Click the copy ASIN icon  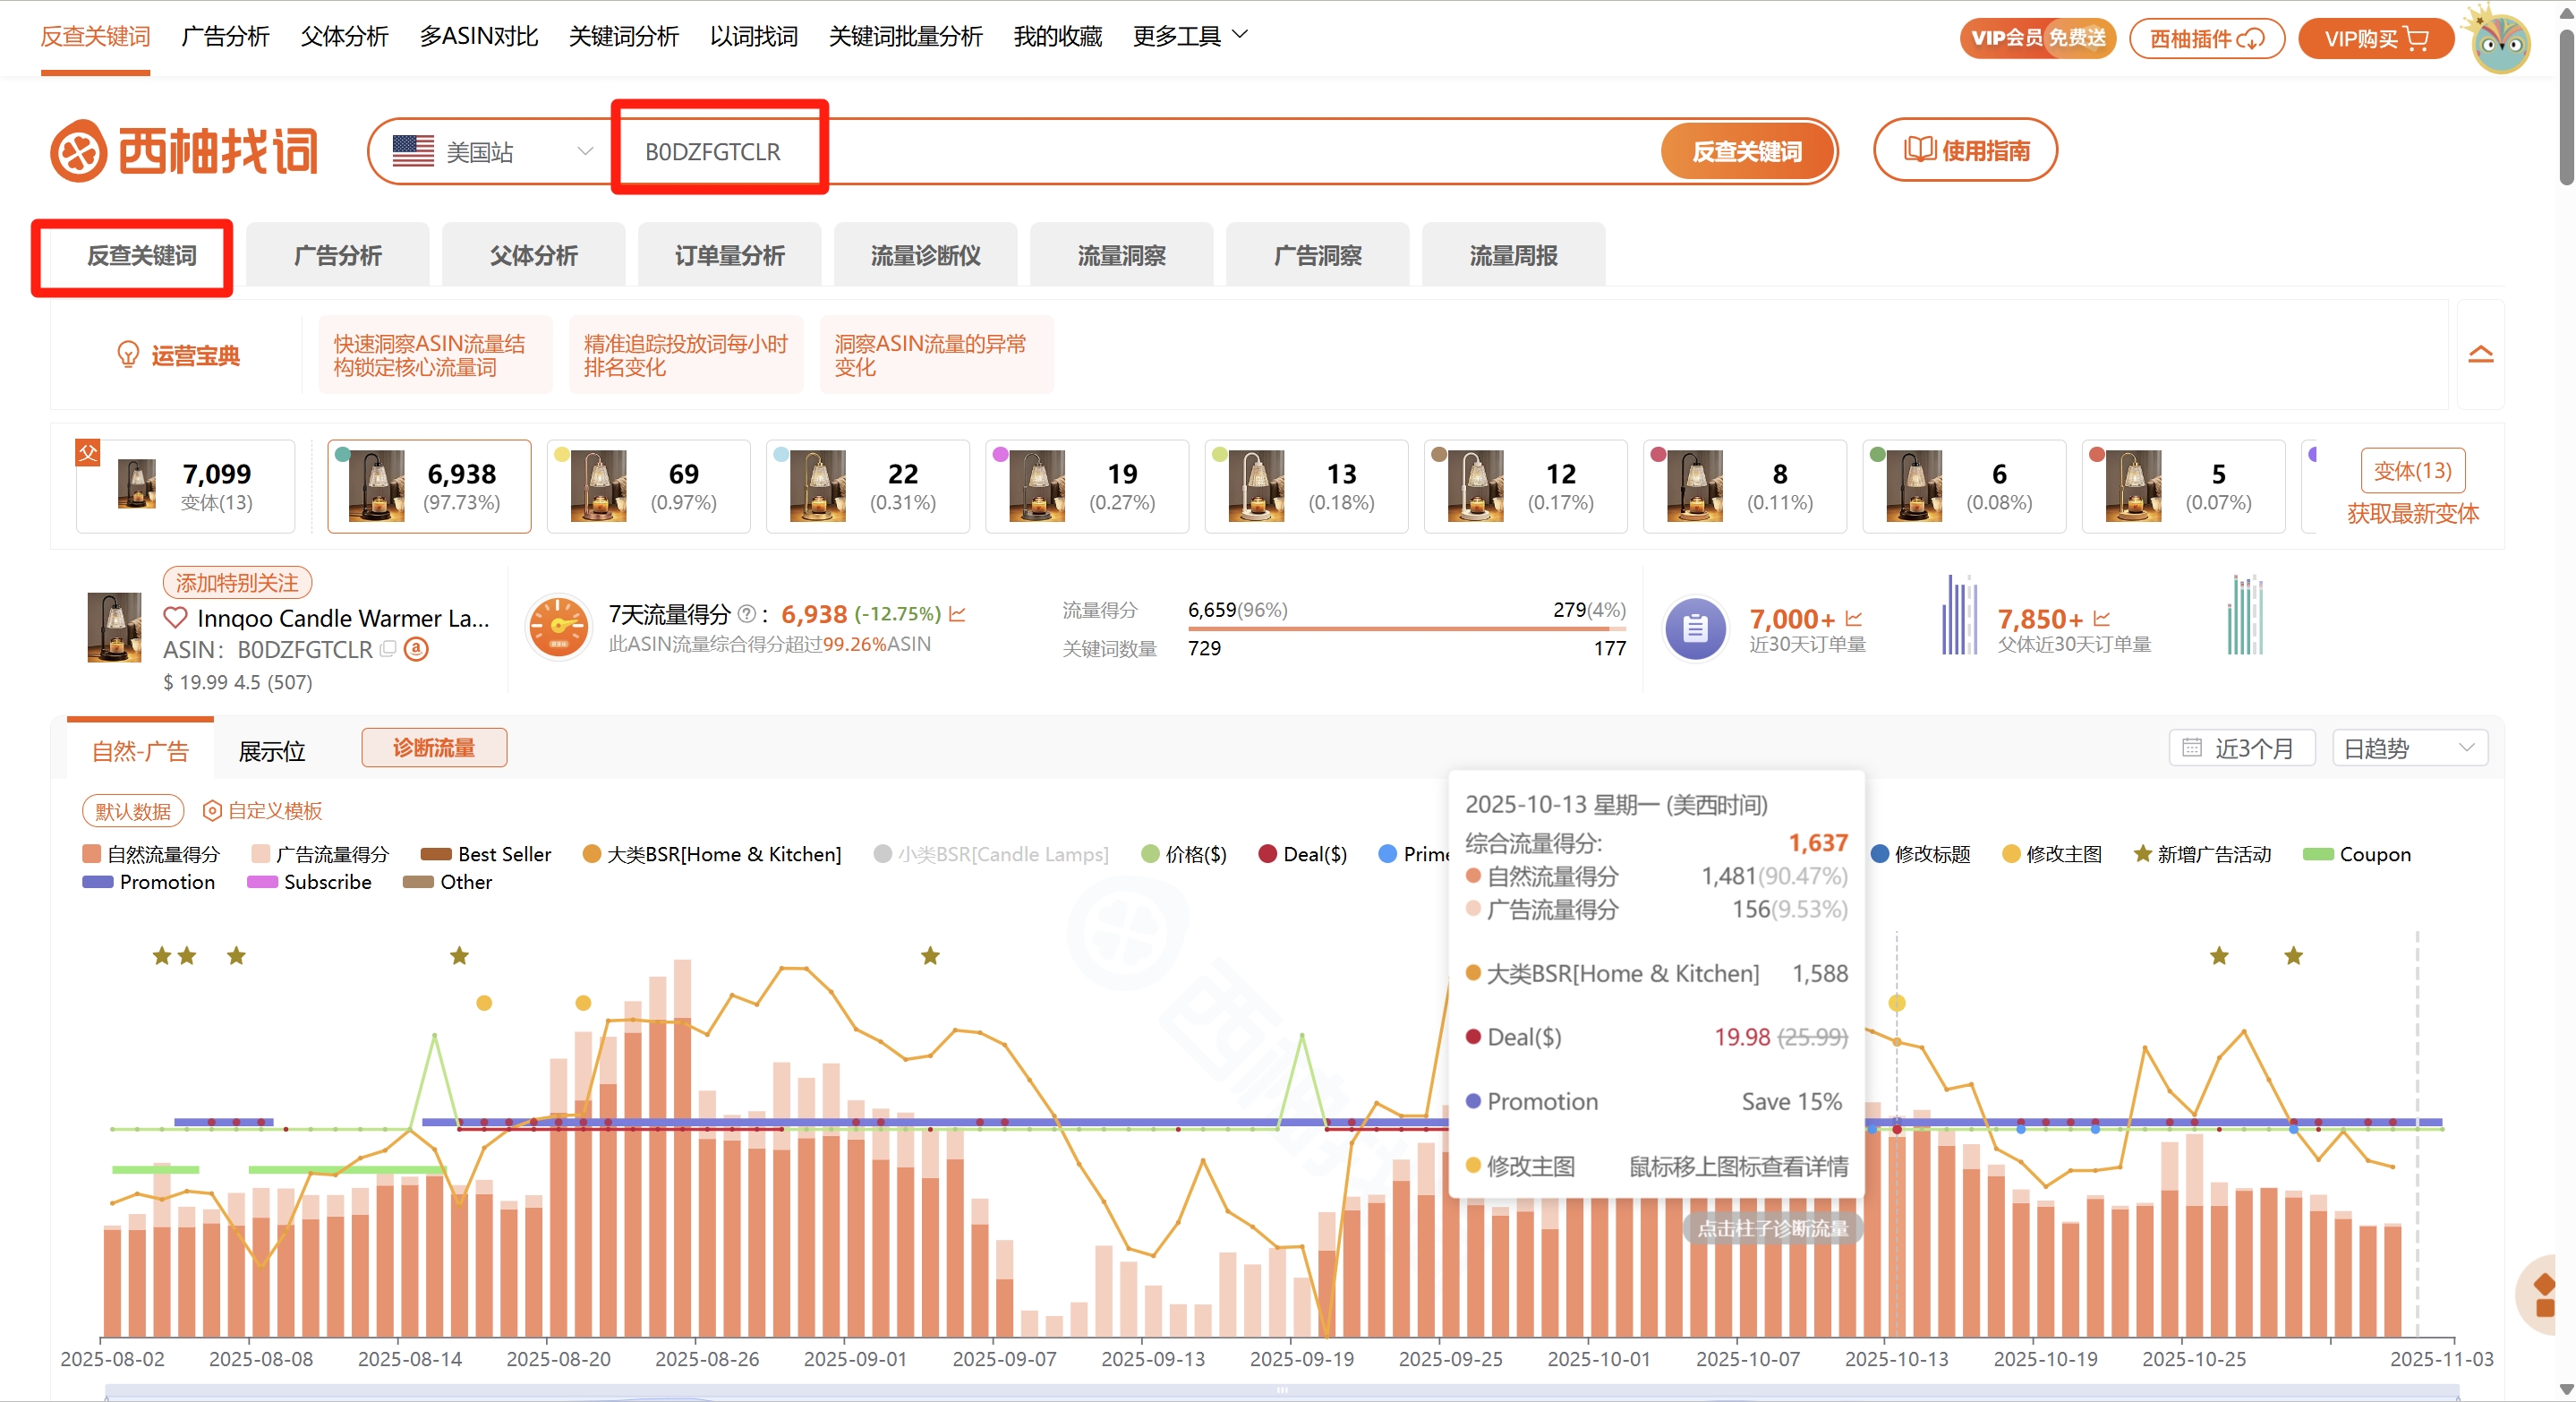click(388, 649)
